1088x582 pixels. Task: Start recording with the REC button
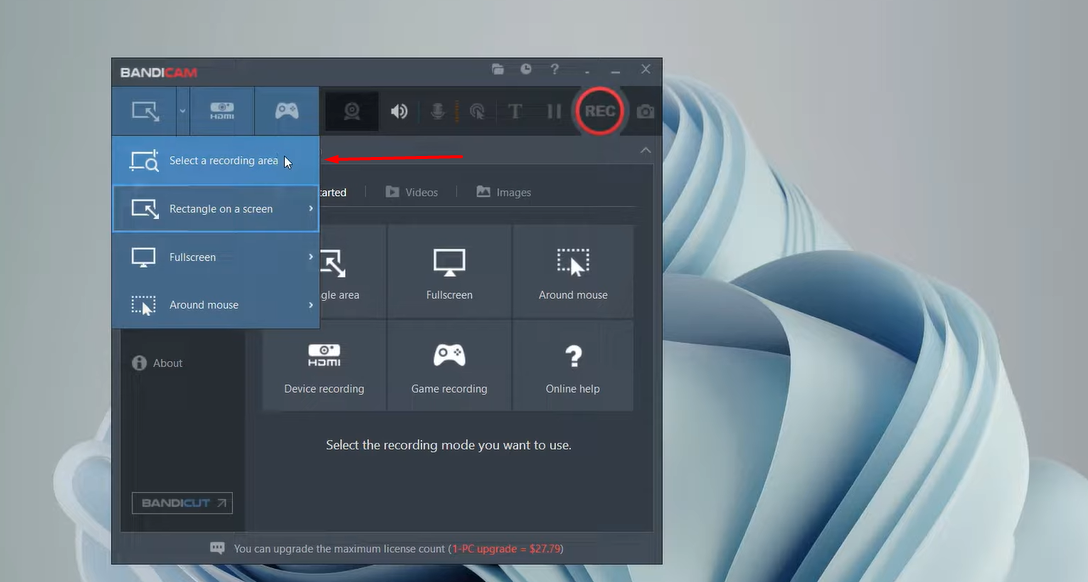[x=600, y=111]
